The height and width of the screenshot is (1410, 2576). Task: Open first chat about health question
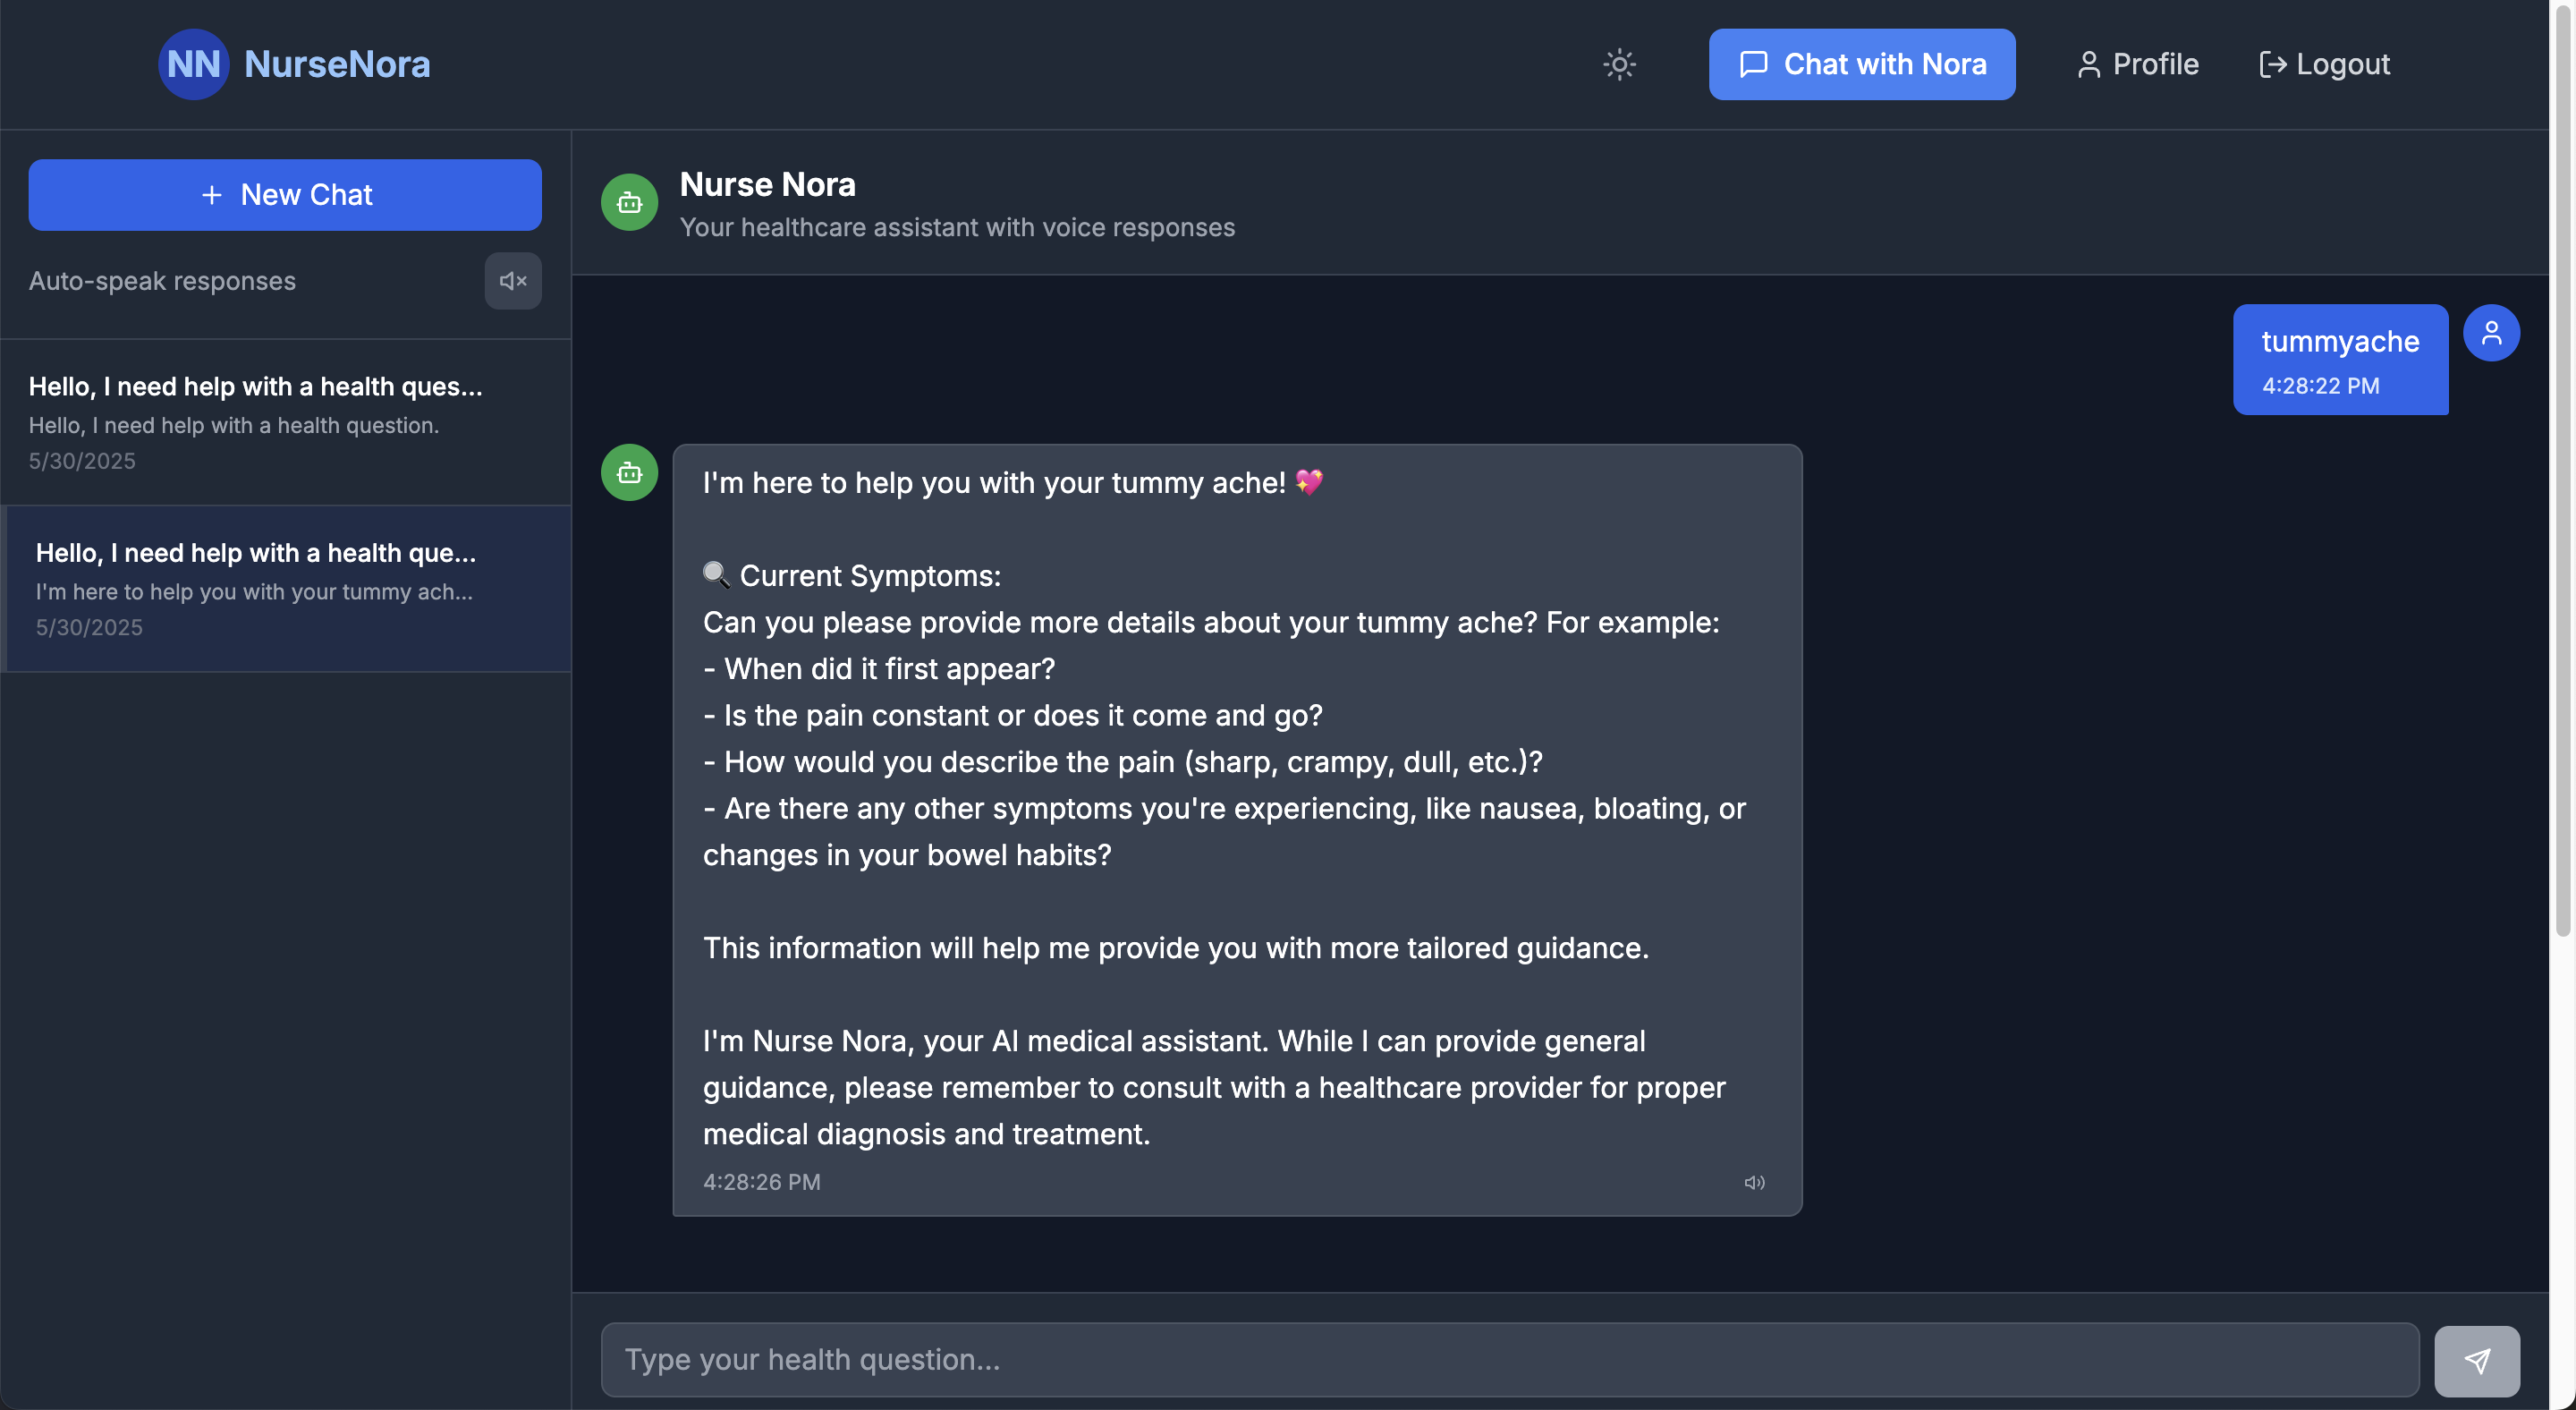[286, 422]
